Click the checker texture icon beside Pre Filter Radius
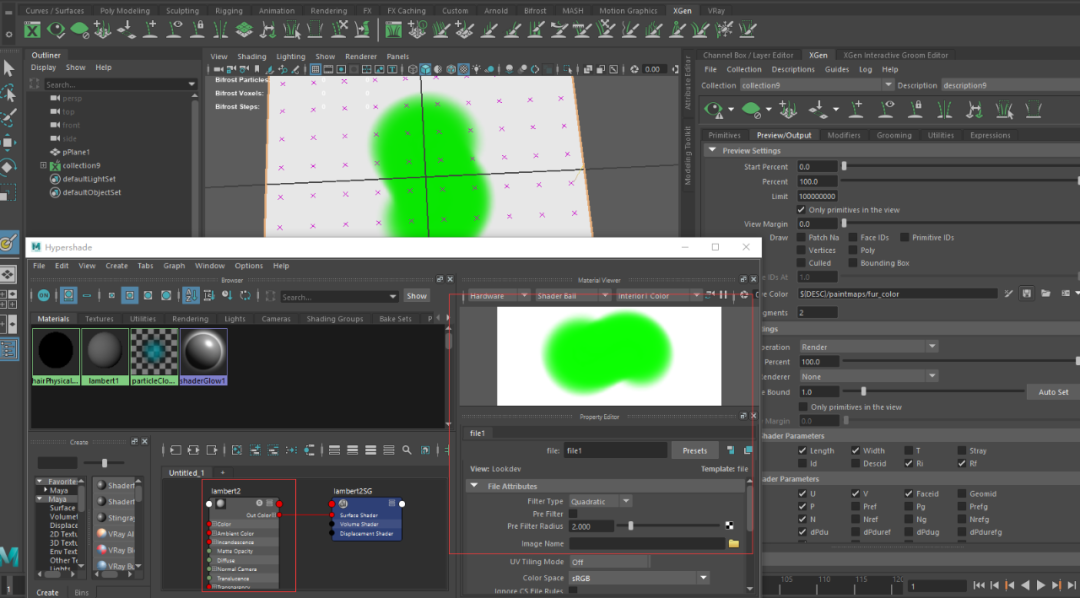This screenshot has height=598, width=1080. 729,526
